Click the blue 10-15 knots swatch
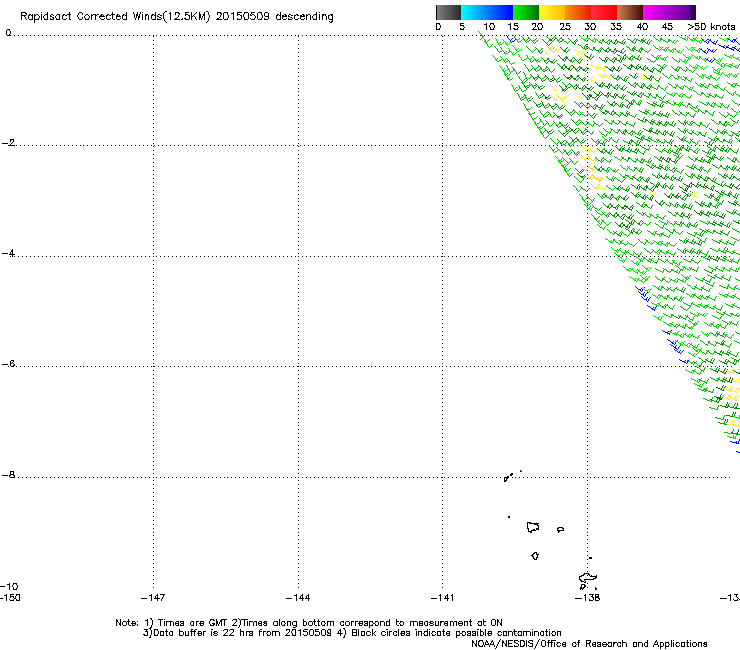740x650 pixels. (500, 12)
